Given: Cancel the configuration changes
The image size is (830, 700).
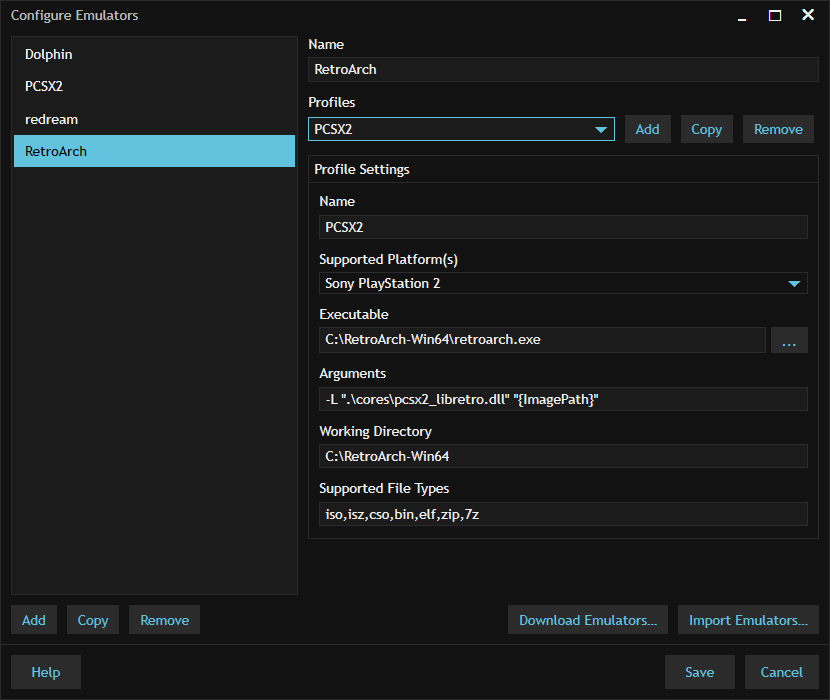Looking at the screenshot, I should [x=782, y=672].
